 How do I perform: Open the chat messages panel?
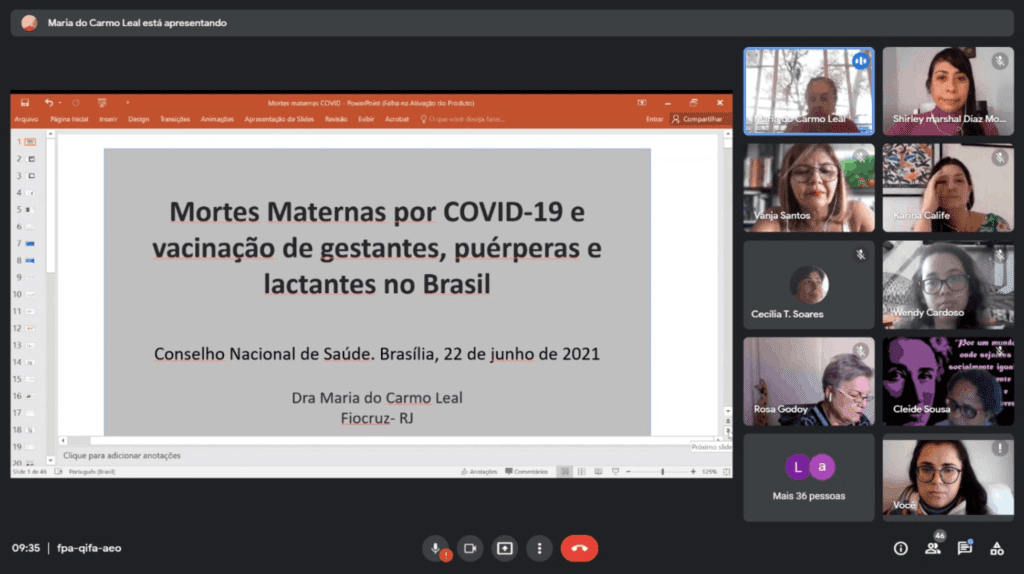click(x=964, y=548)
